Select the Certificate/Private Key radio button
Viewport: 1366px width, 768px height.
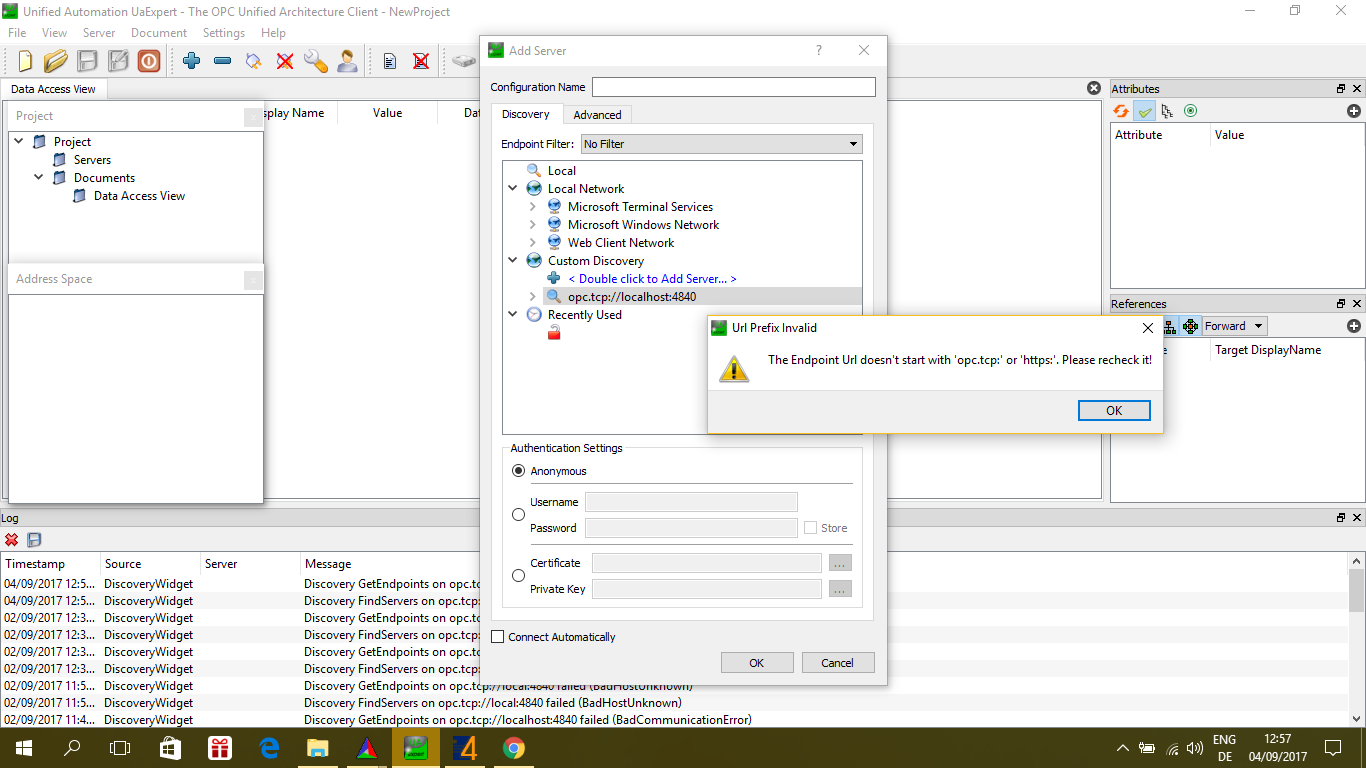pos(518,576)
